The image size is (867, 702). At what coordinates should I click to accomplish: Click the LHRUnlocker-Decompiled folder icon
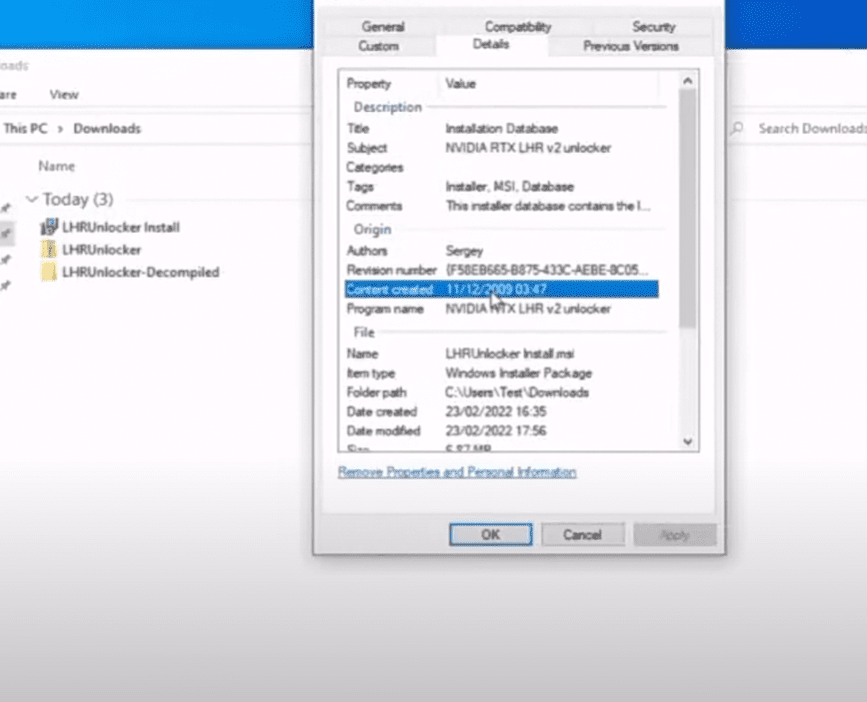coord(49,272)
